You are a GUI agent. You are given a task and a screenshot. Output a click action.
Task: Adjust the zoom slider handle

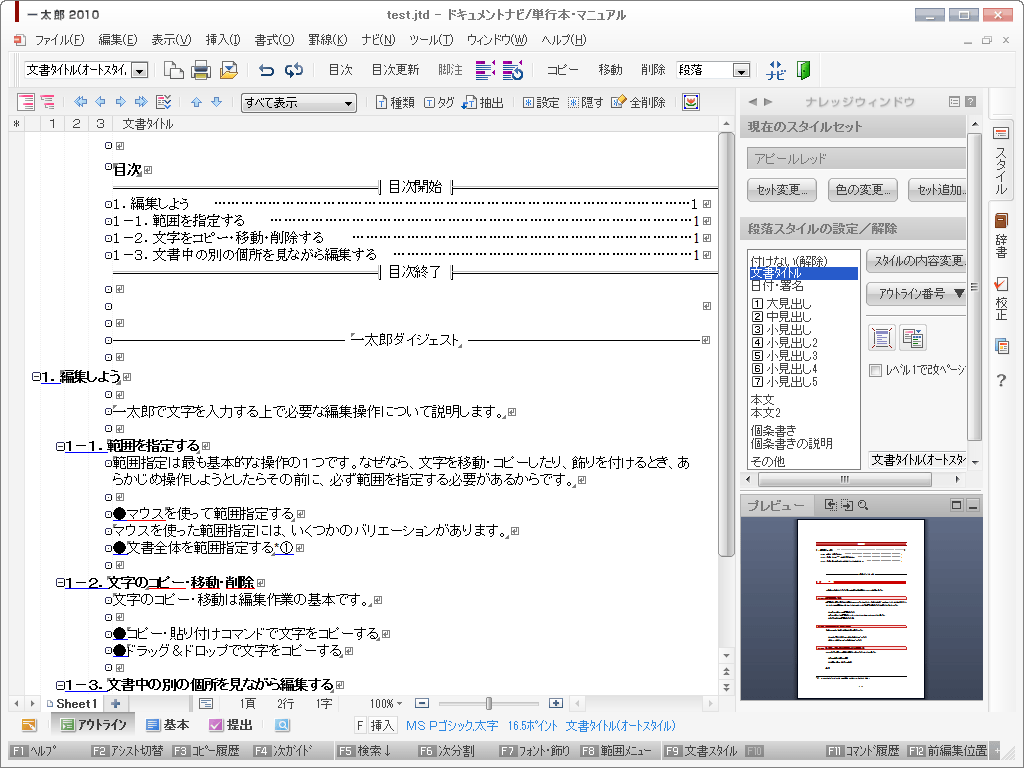(x=488, y=703)
